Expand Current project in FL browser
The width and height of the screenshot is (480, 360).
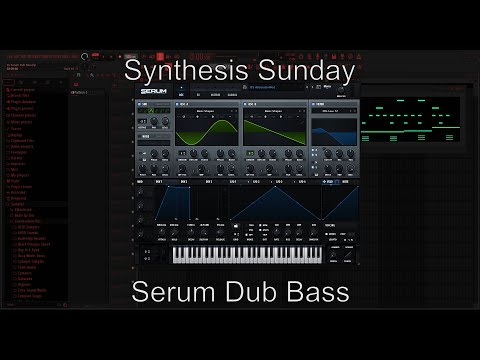click(x=21, y=90)
